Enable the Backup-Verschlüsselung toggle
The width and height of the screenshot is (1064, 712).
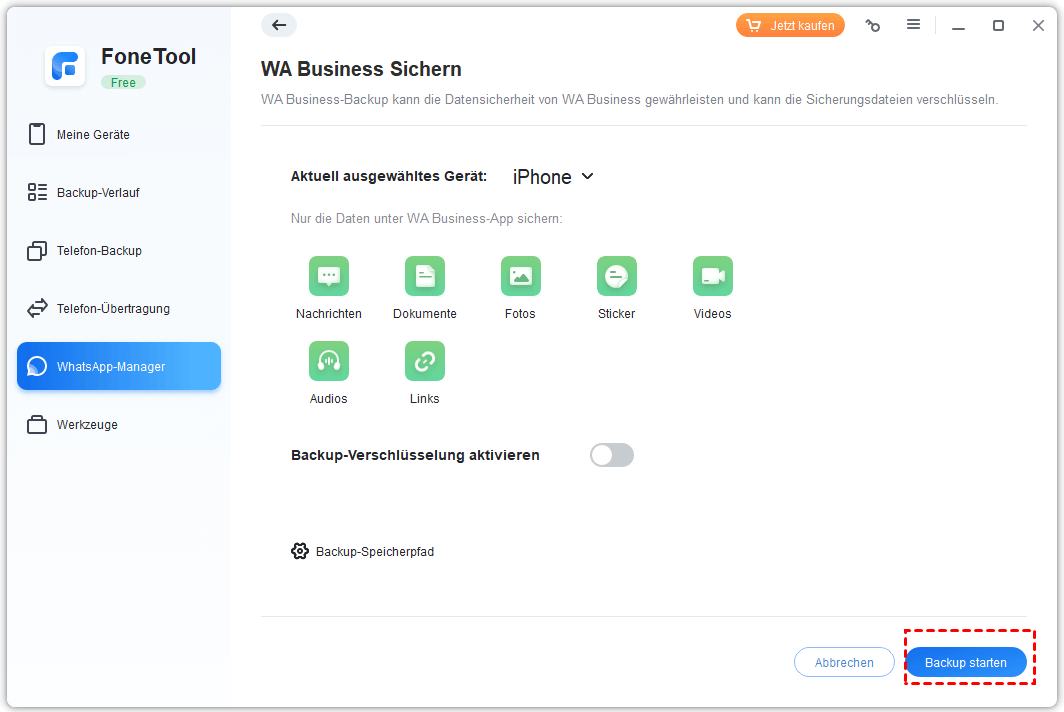(x=612, y=455)
